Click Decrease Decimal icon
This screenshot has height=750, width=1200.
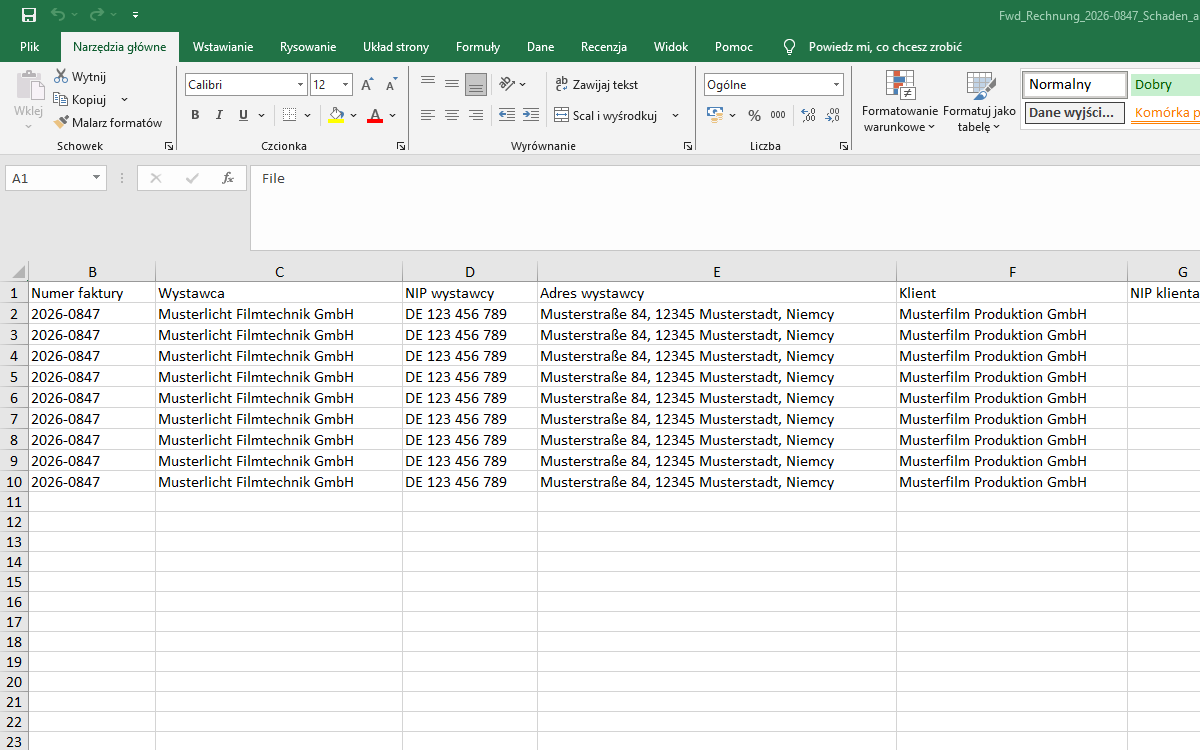pos(832,115)
